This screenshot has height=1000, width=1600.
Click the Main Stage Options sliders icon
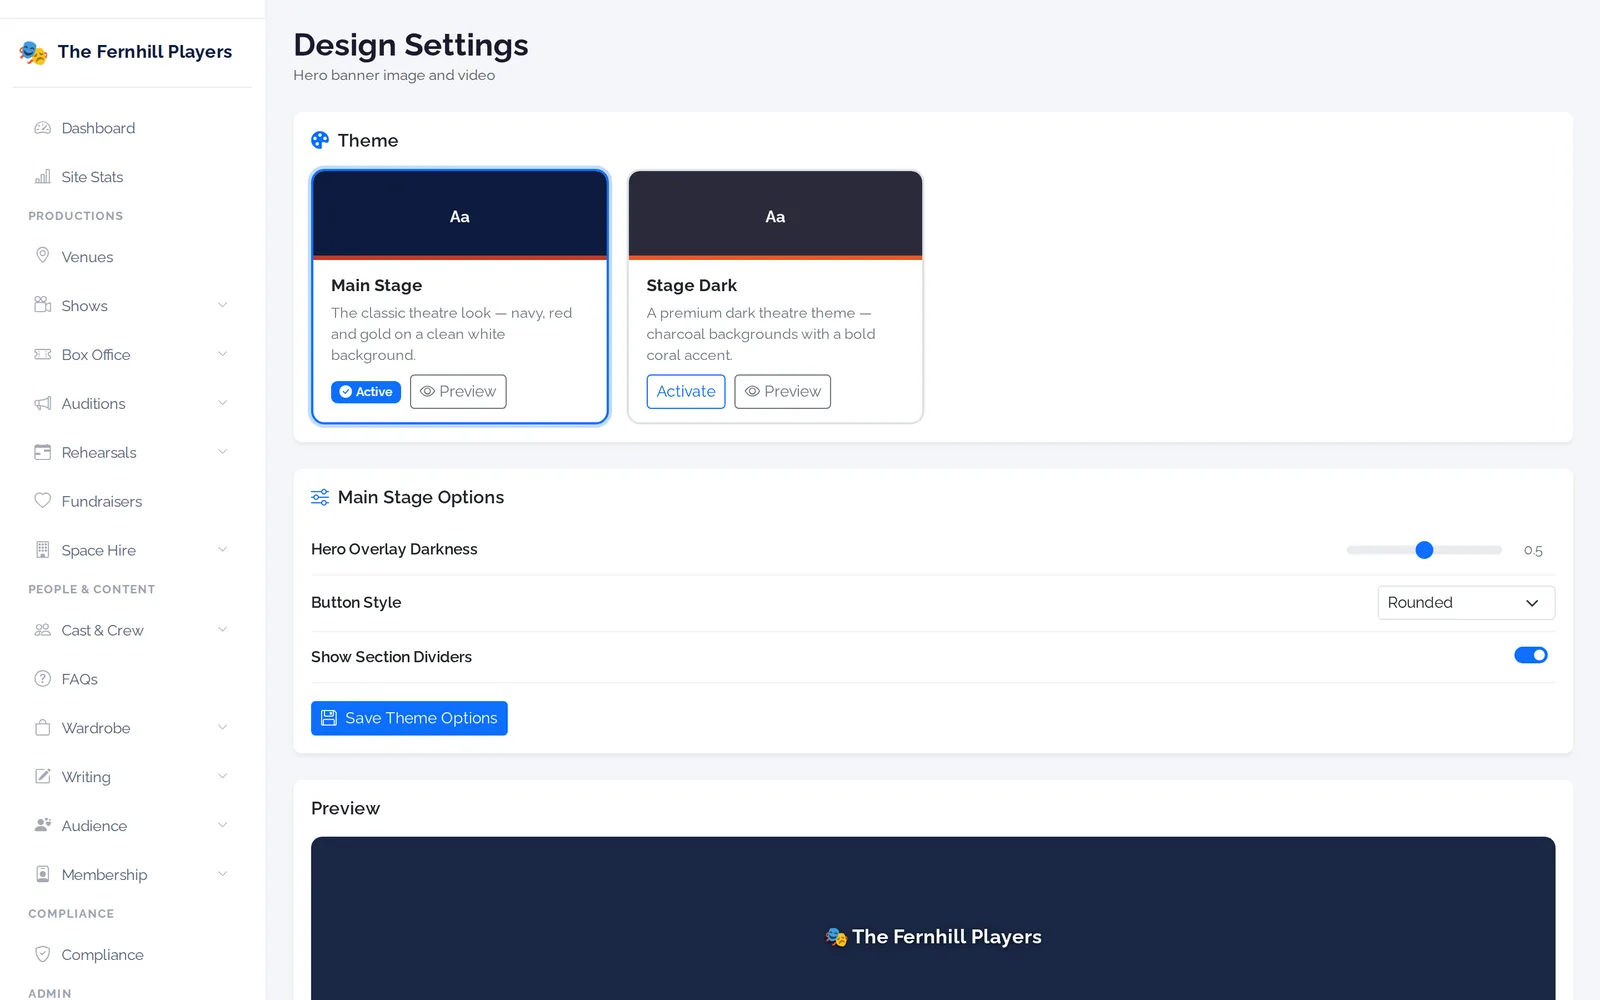pyautogui.click(x=320, y=497)
